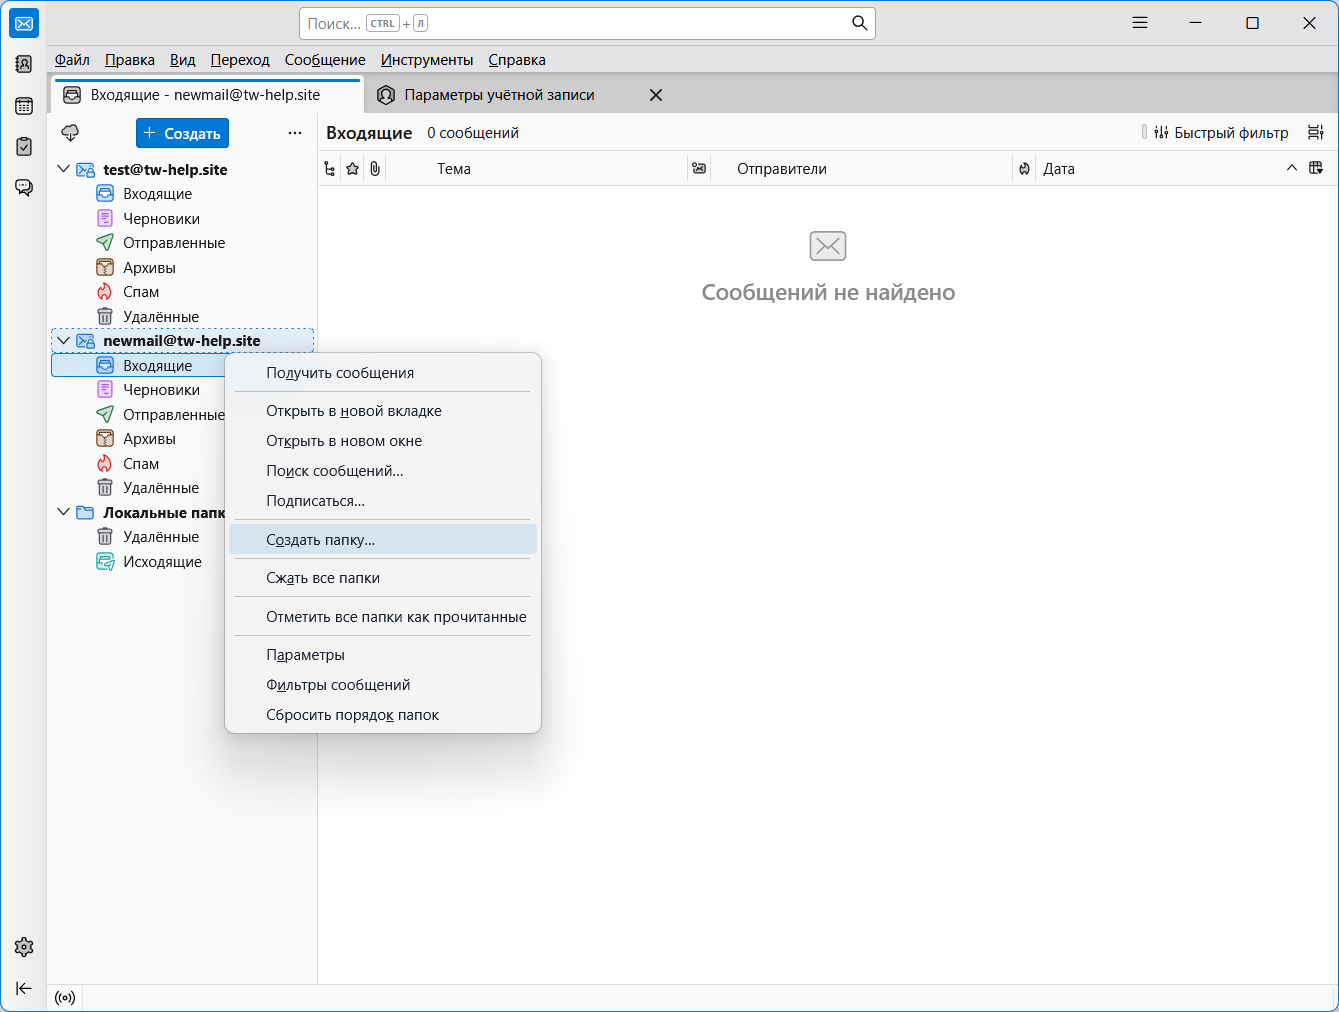Collapse the test@tw-help.site account
Screen dimensions: 1339x1012
click(x=64, y=169)
